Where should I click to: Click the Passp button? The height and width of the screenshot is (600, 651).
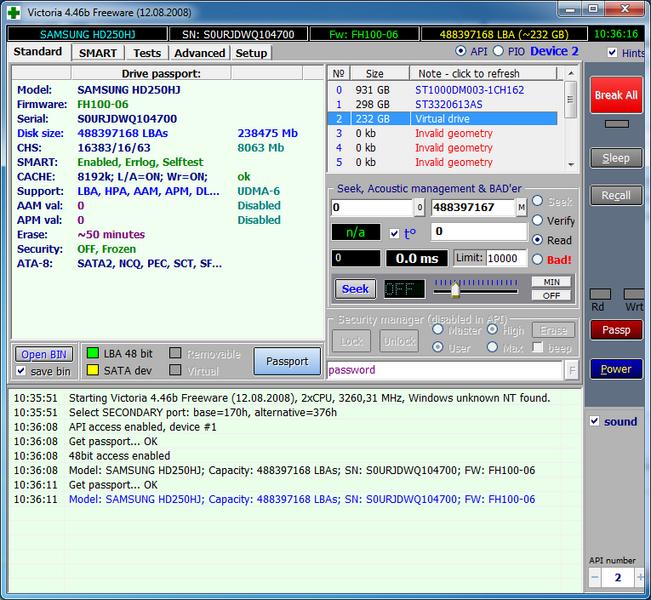click(x=616, y=330)
